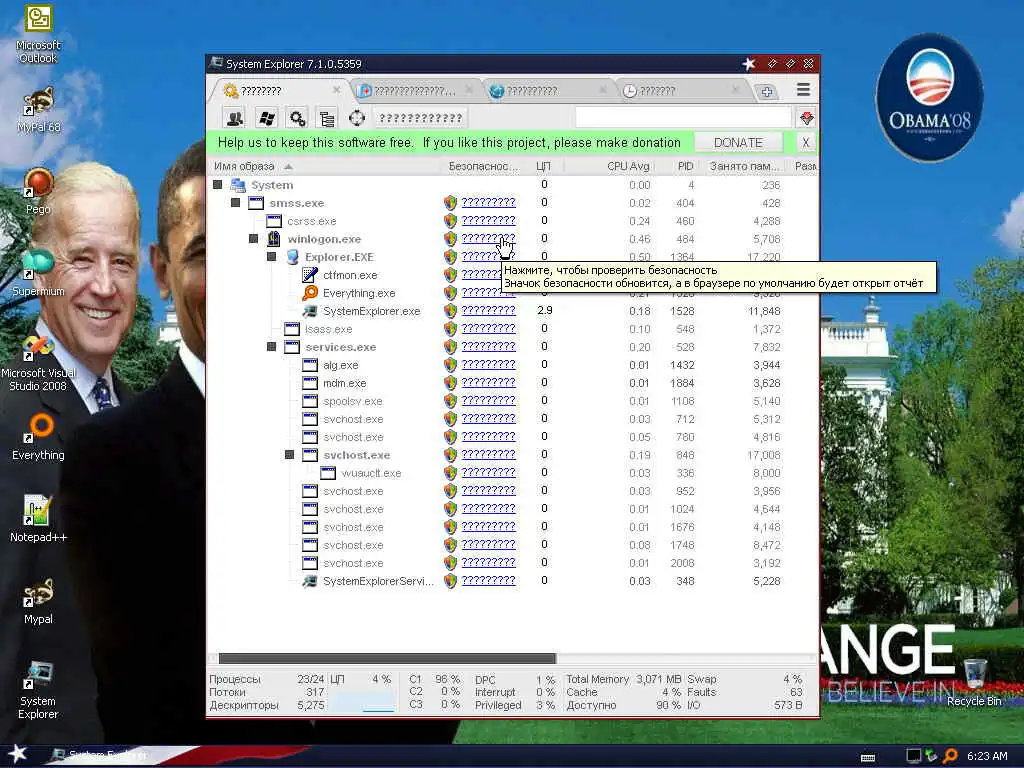Click security check link for wuauclt.exe

point(488,472)
